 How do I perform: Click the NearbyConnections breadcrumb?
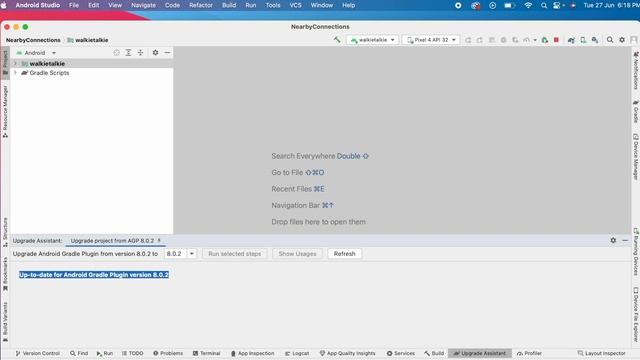point(33,40)
